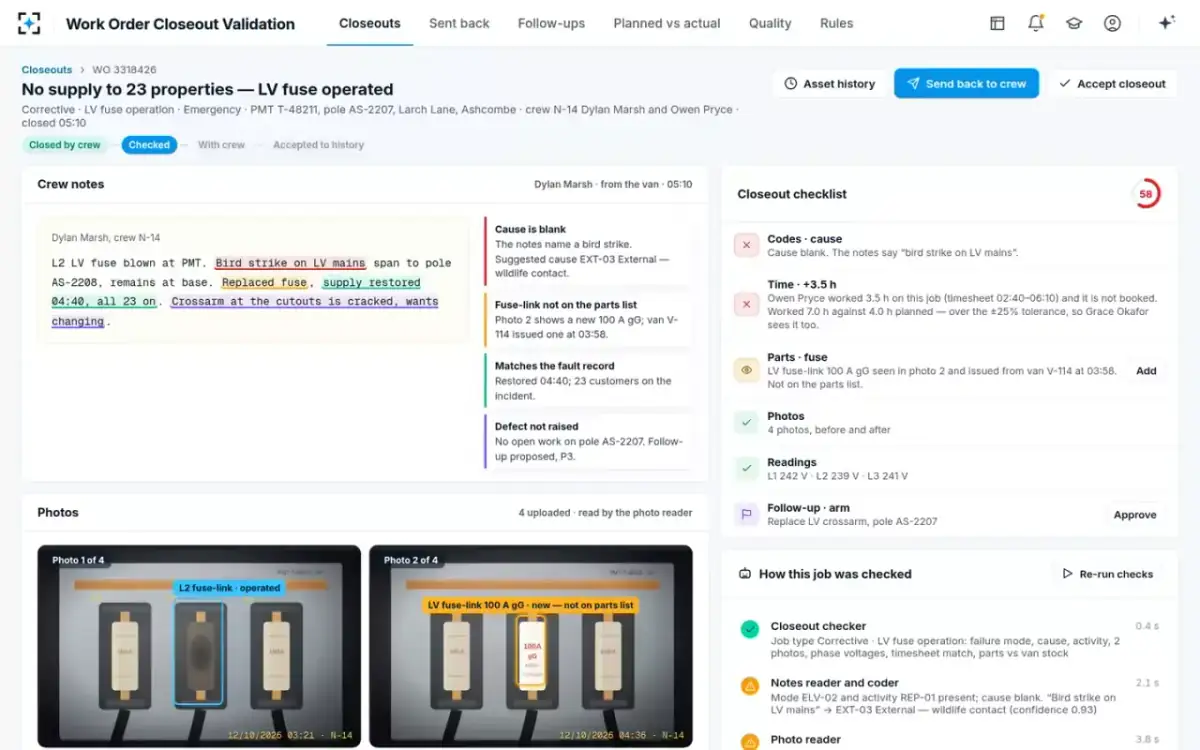Click the robot icon beside How this job was checked
This screenshot has height=750, width=1200.
744,574
